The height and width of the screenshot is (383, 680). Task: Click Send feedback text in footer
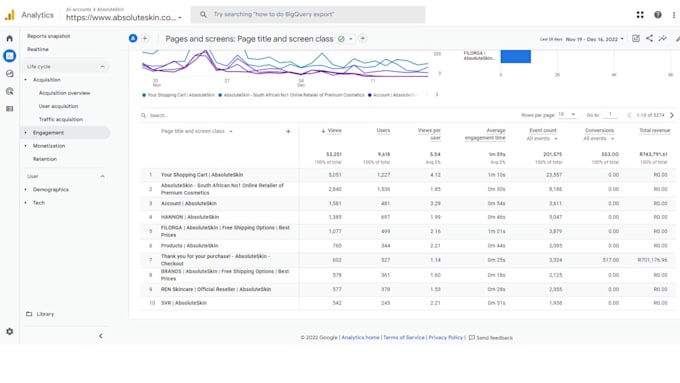[x=494, y=338]
